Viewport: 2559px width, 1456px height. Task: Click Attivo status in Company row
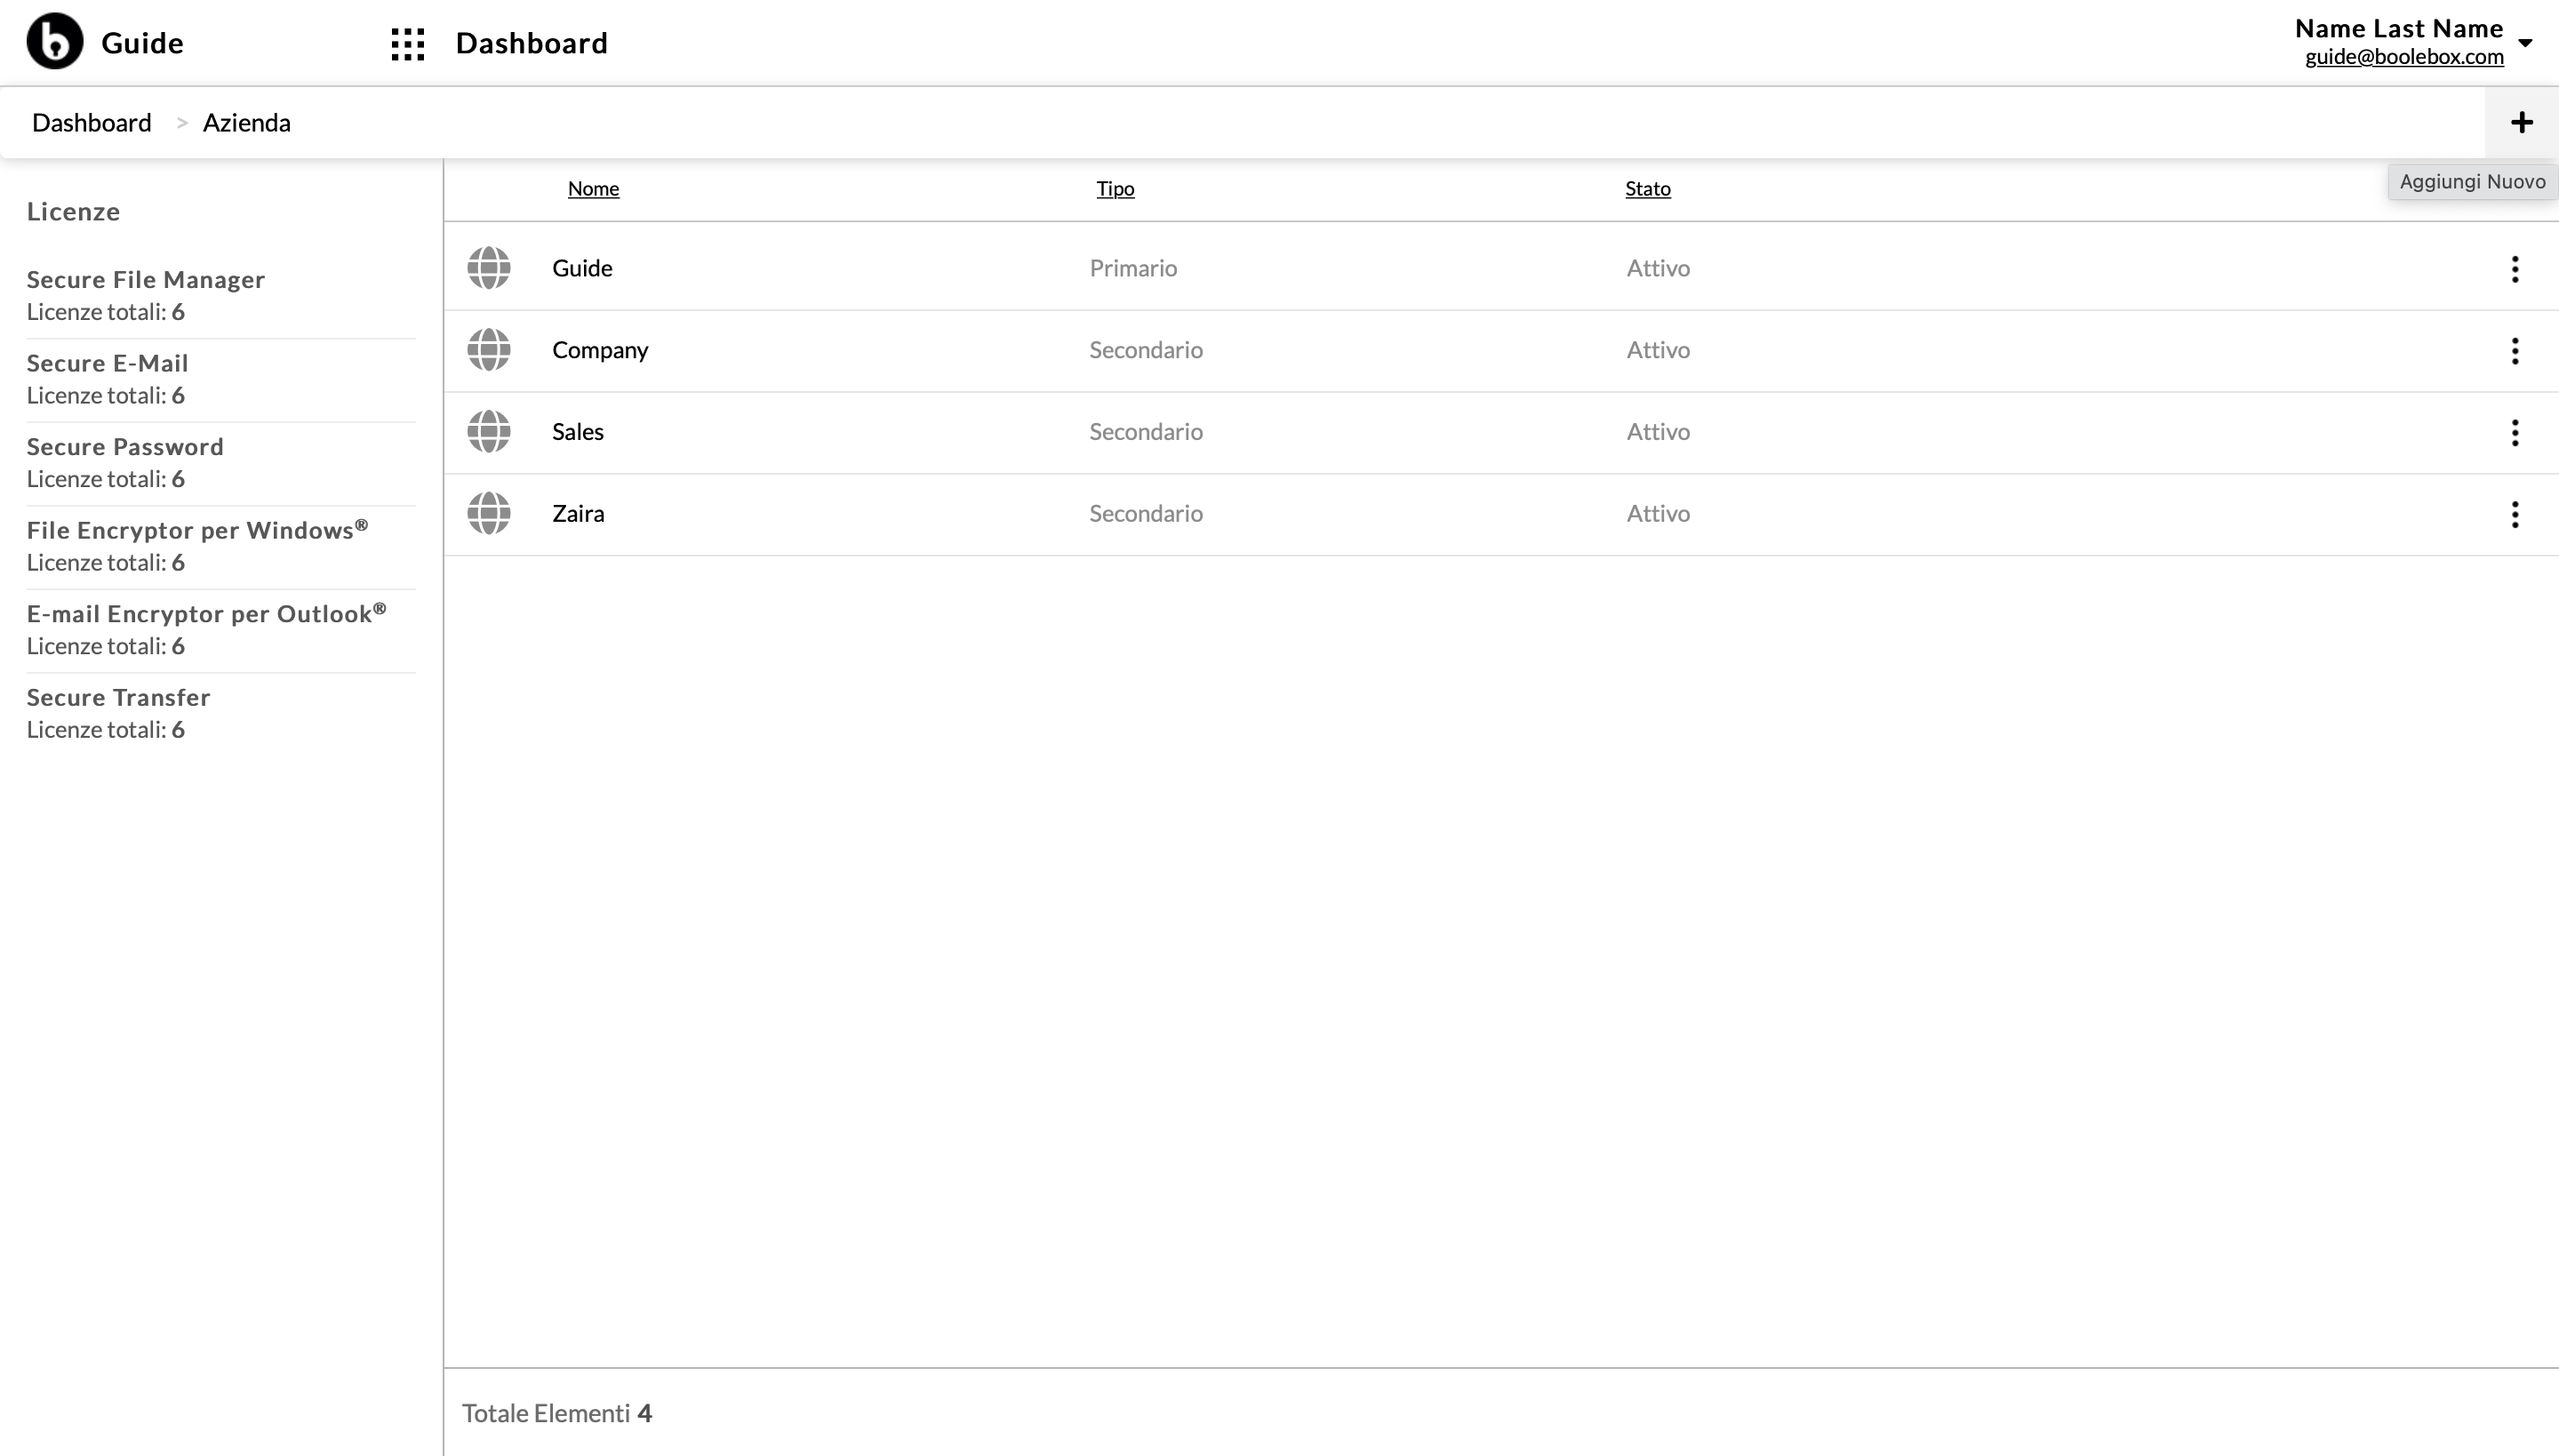(1658, 350)
